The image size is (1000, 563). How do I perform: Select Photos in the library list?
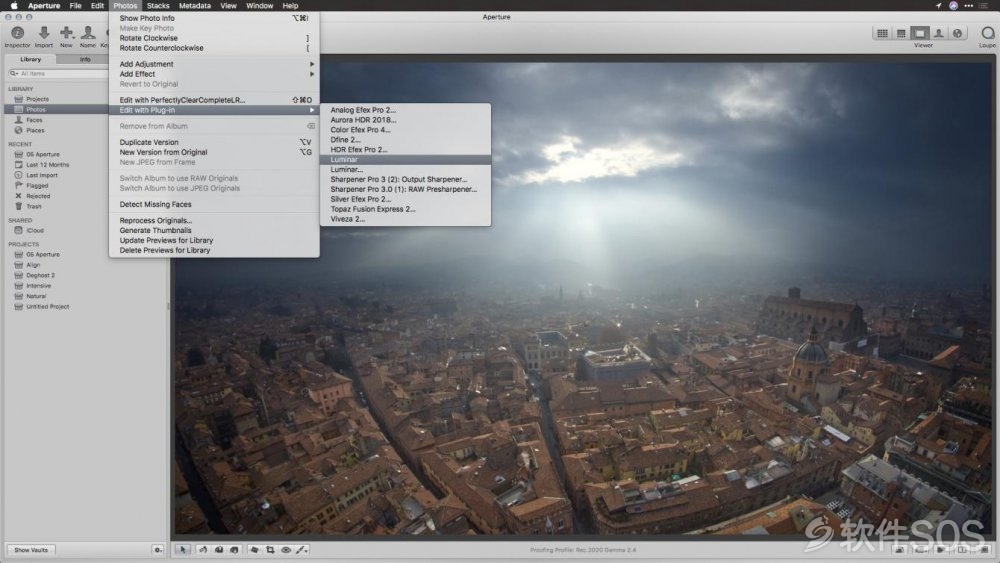(x=57, y=110)
